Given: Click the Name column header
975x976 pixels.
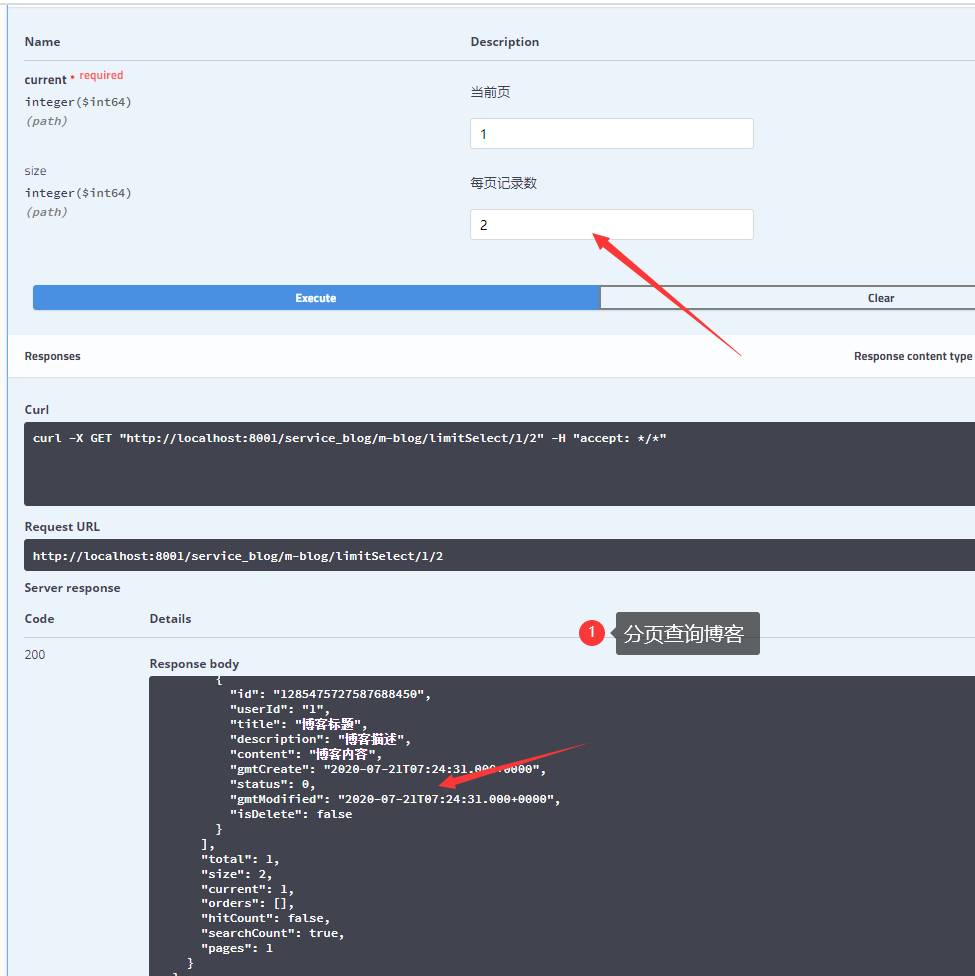Looking at the screenshot, I should click(42, 41).
